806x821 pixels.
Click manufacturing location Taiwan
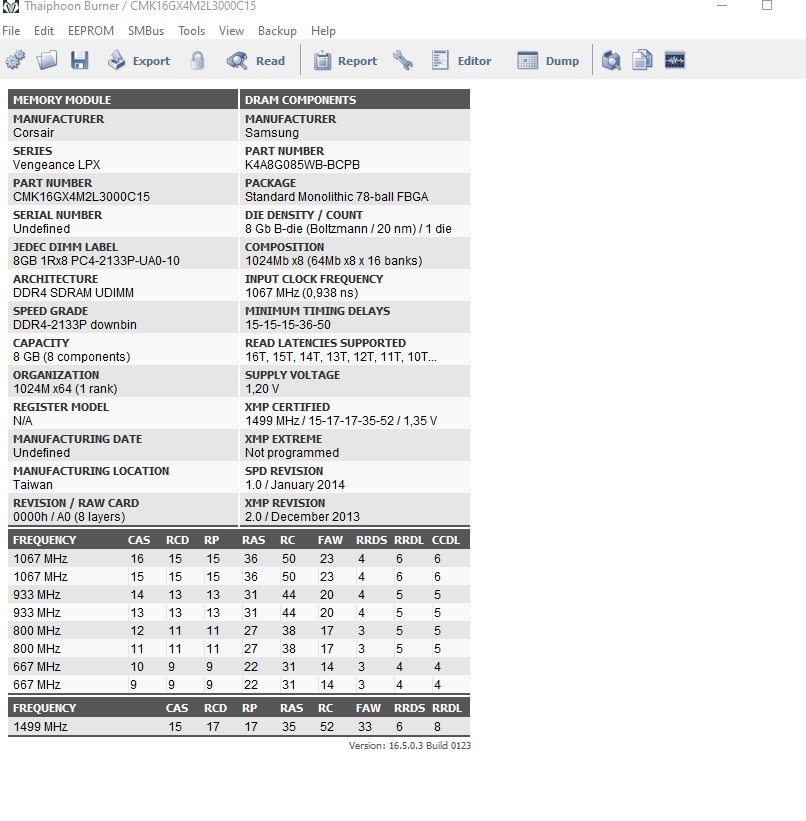[32, 485]
